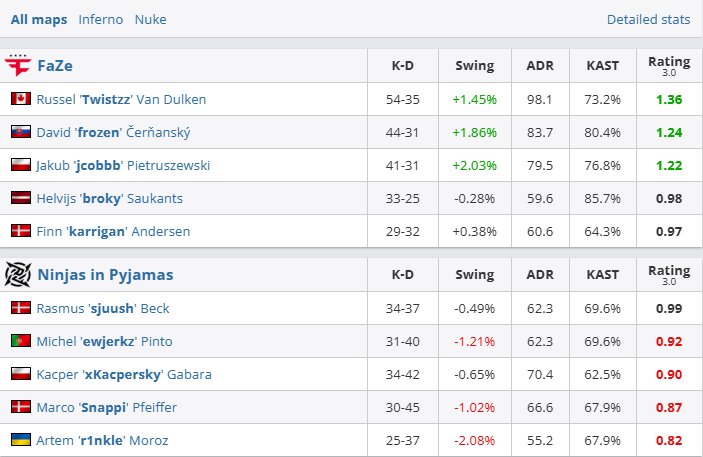Click the FaZe team logo icon

click(18, 66)
